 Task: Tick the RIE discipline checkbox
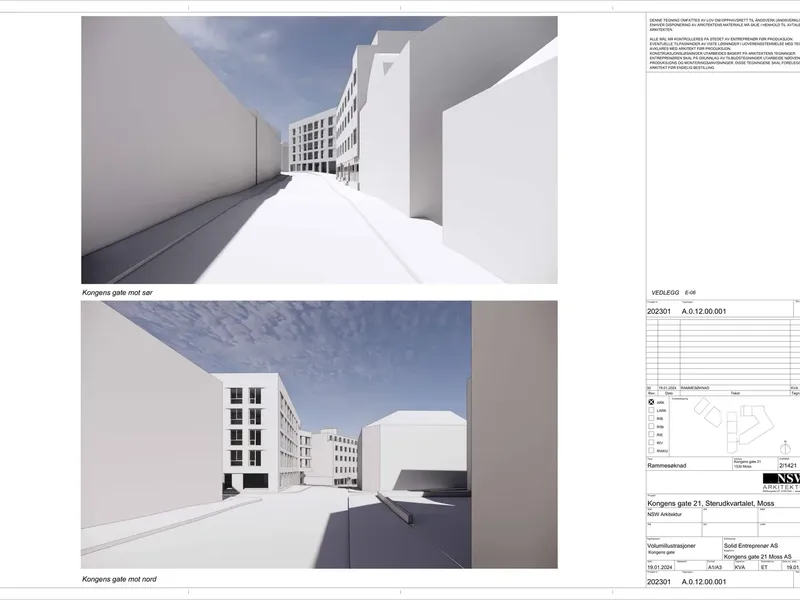tap(651, 434)
